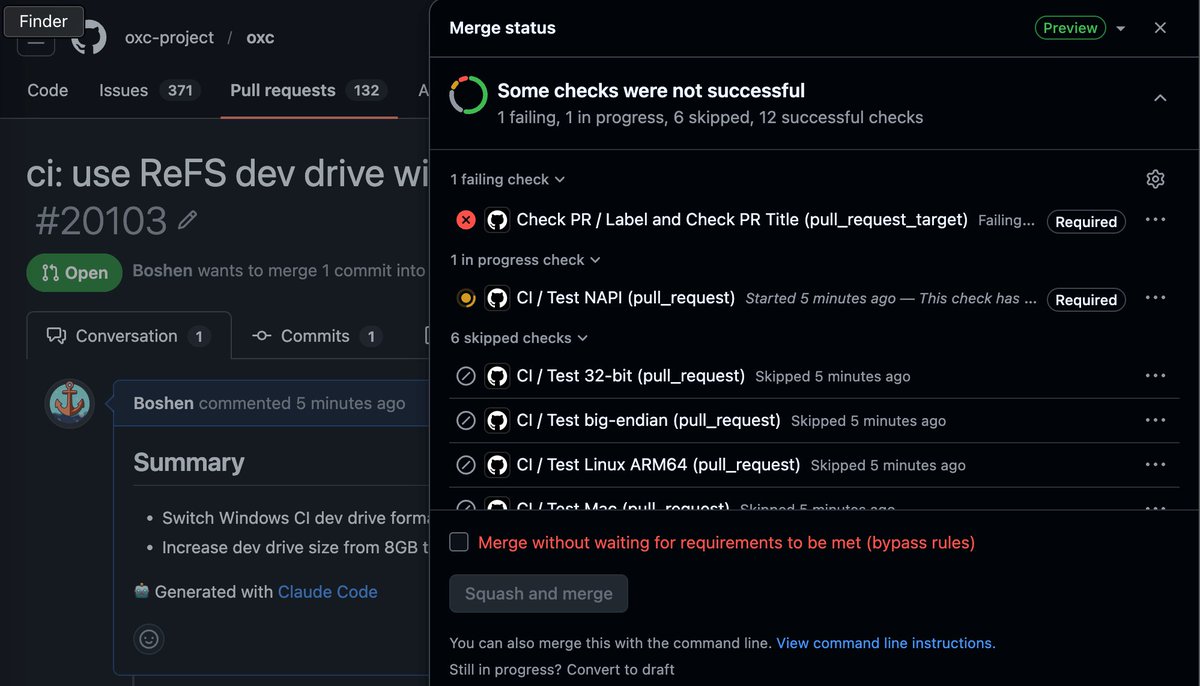Viewport: 1200px width, 686px height.
Task: Click the Merge status heading
Action: point(503,28)
